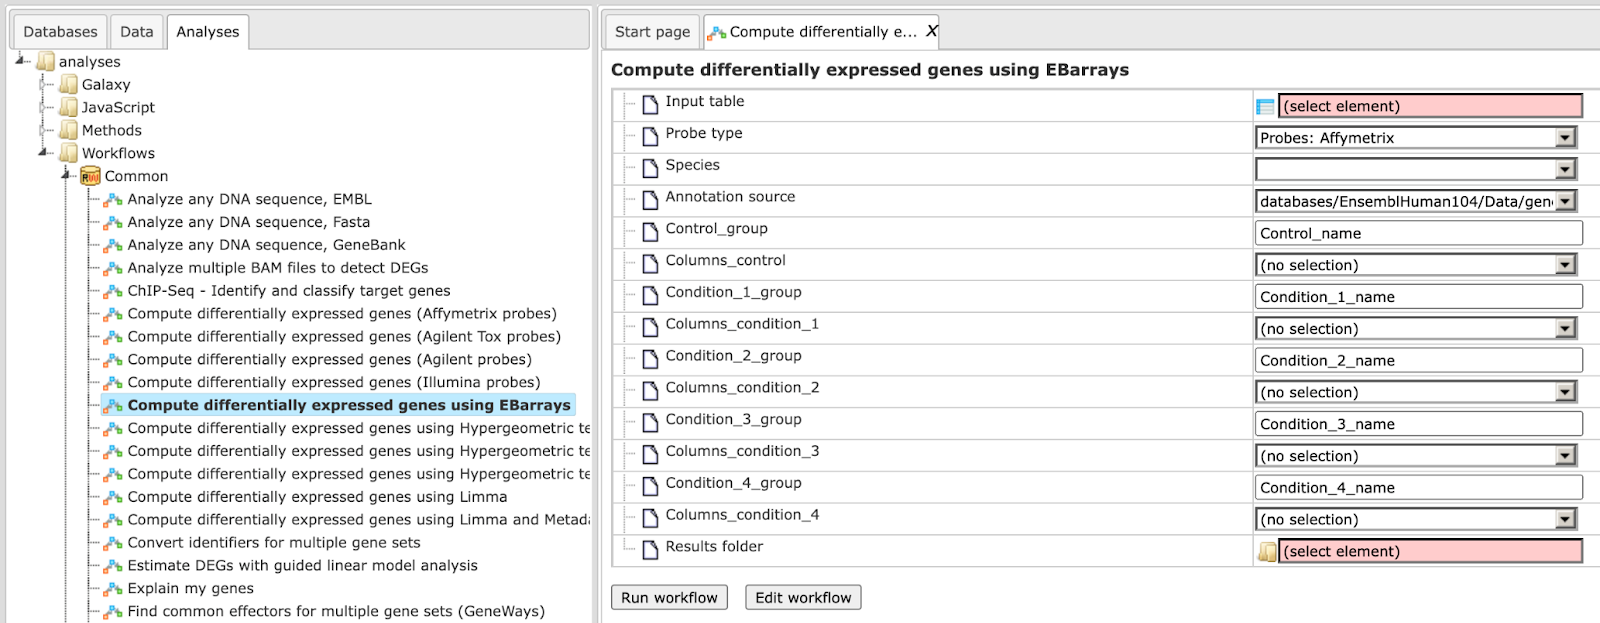Click the Run workflow button
The height and width of the screenshot is (623, 1600).
tap(669, 597)
